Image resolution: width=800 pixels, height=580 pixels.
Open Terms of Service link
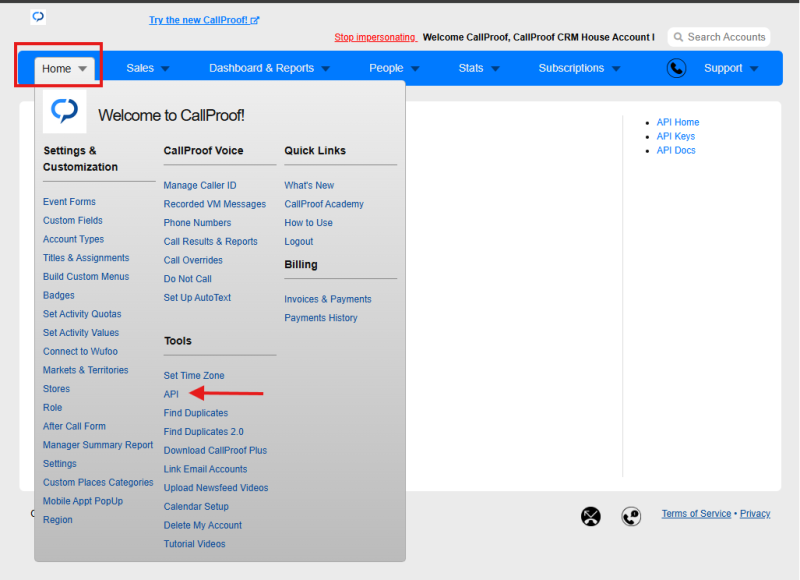(696, 514)
